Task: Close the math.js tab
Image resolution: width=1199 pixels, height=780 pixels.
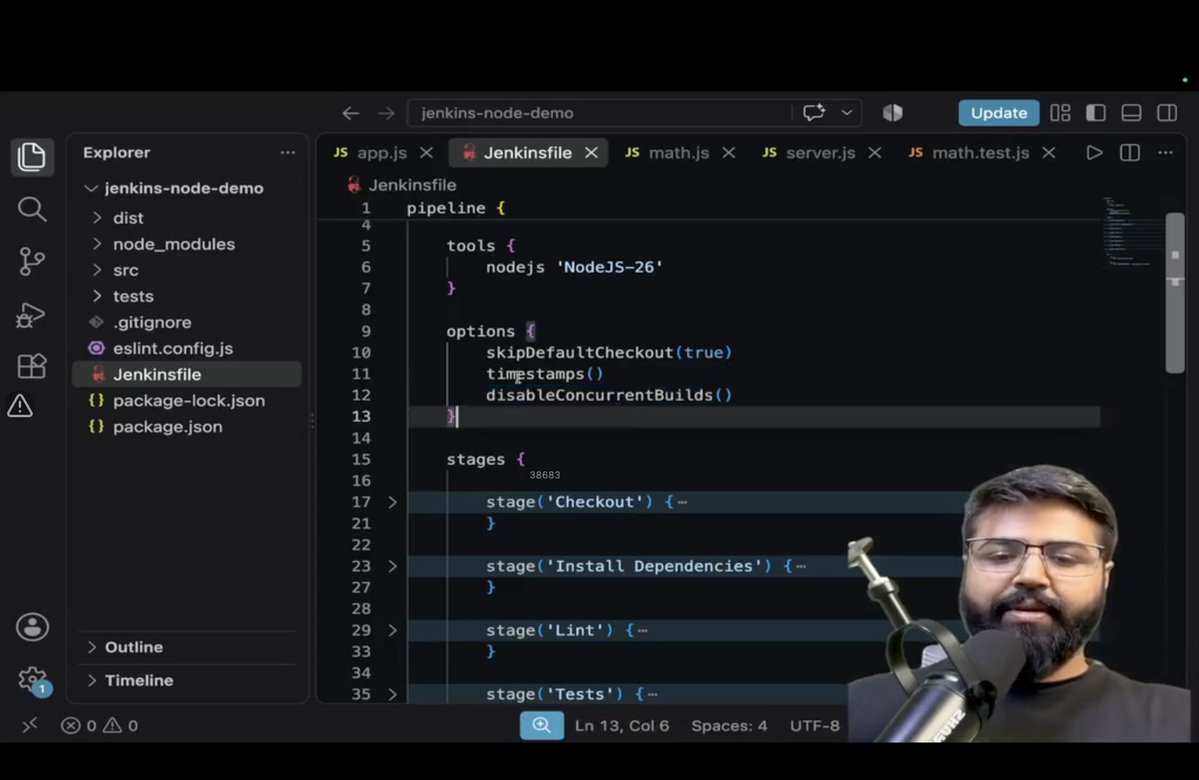Action: pos(729,153)
